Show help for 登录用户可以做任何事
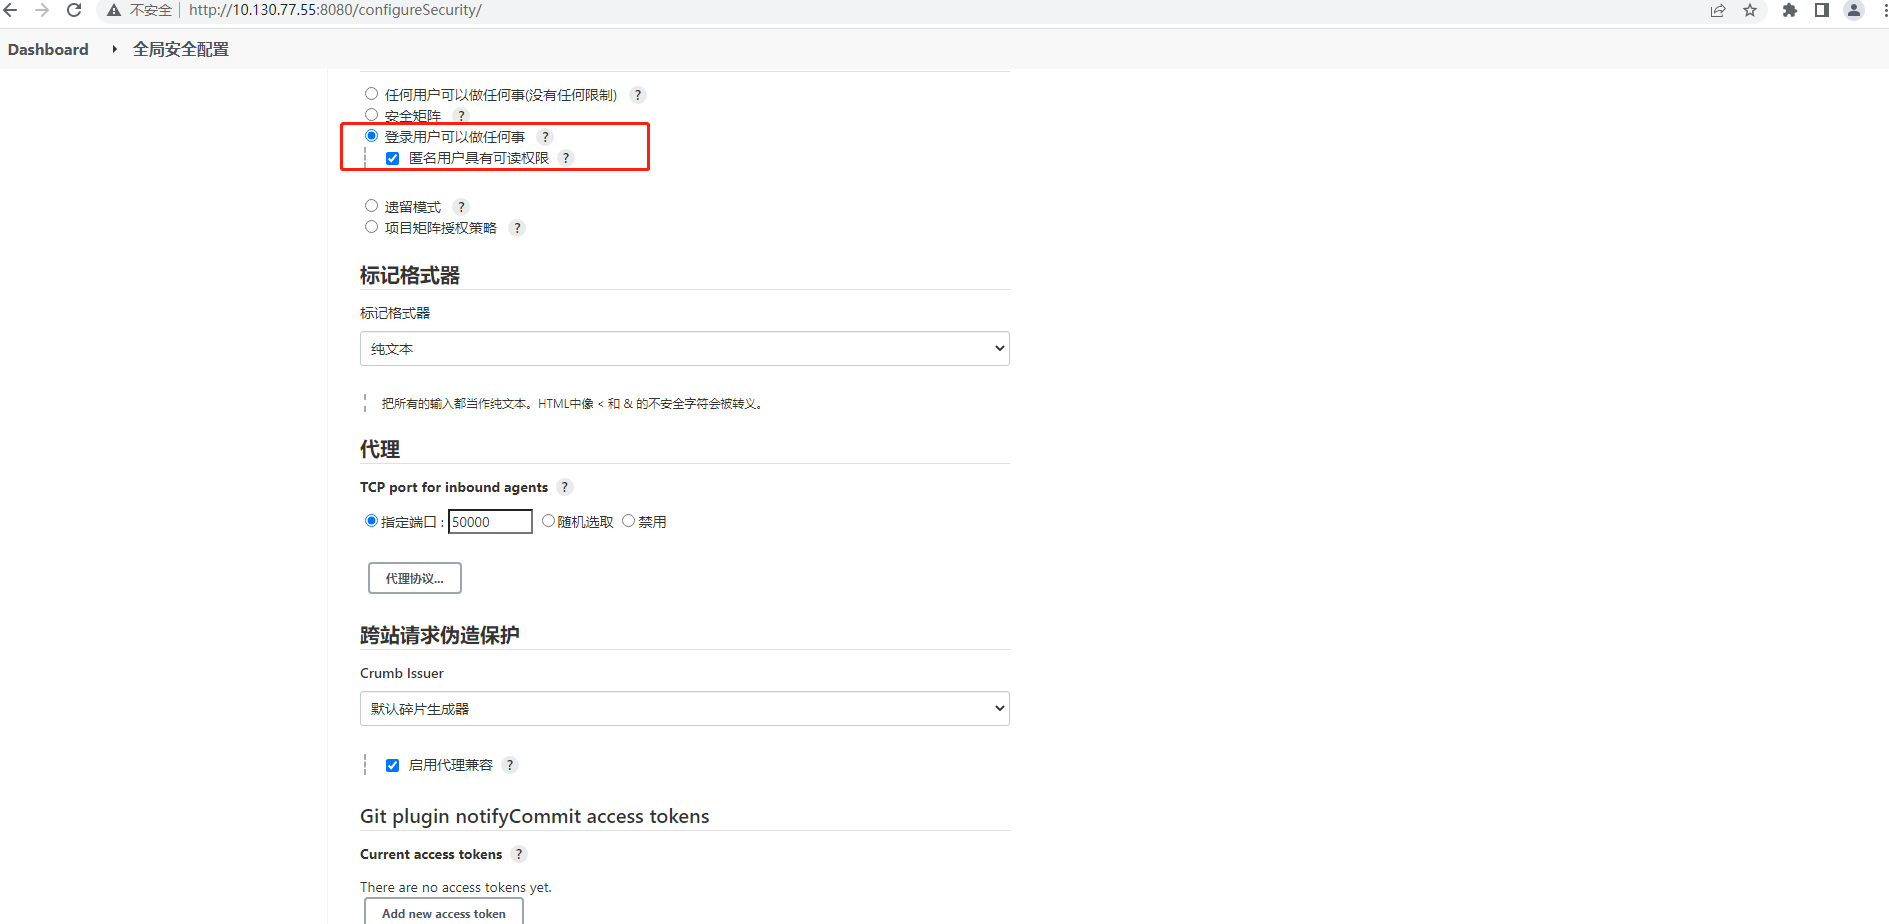This screenshot has height=924, width=1889. (545, 137)
